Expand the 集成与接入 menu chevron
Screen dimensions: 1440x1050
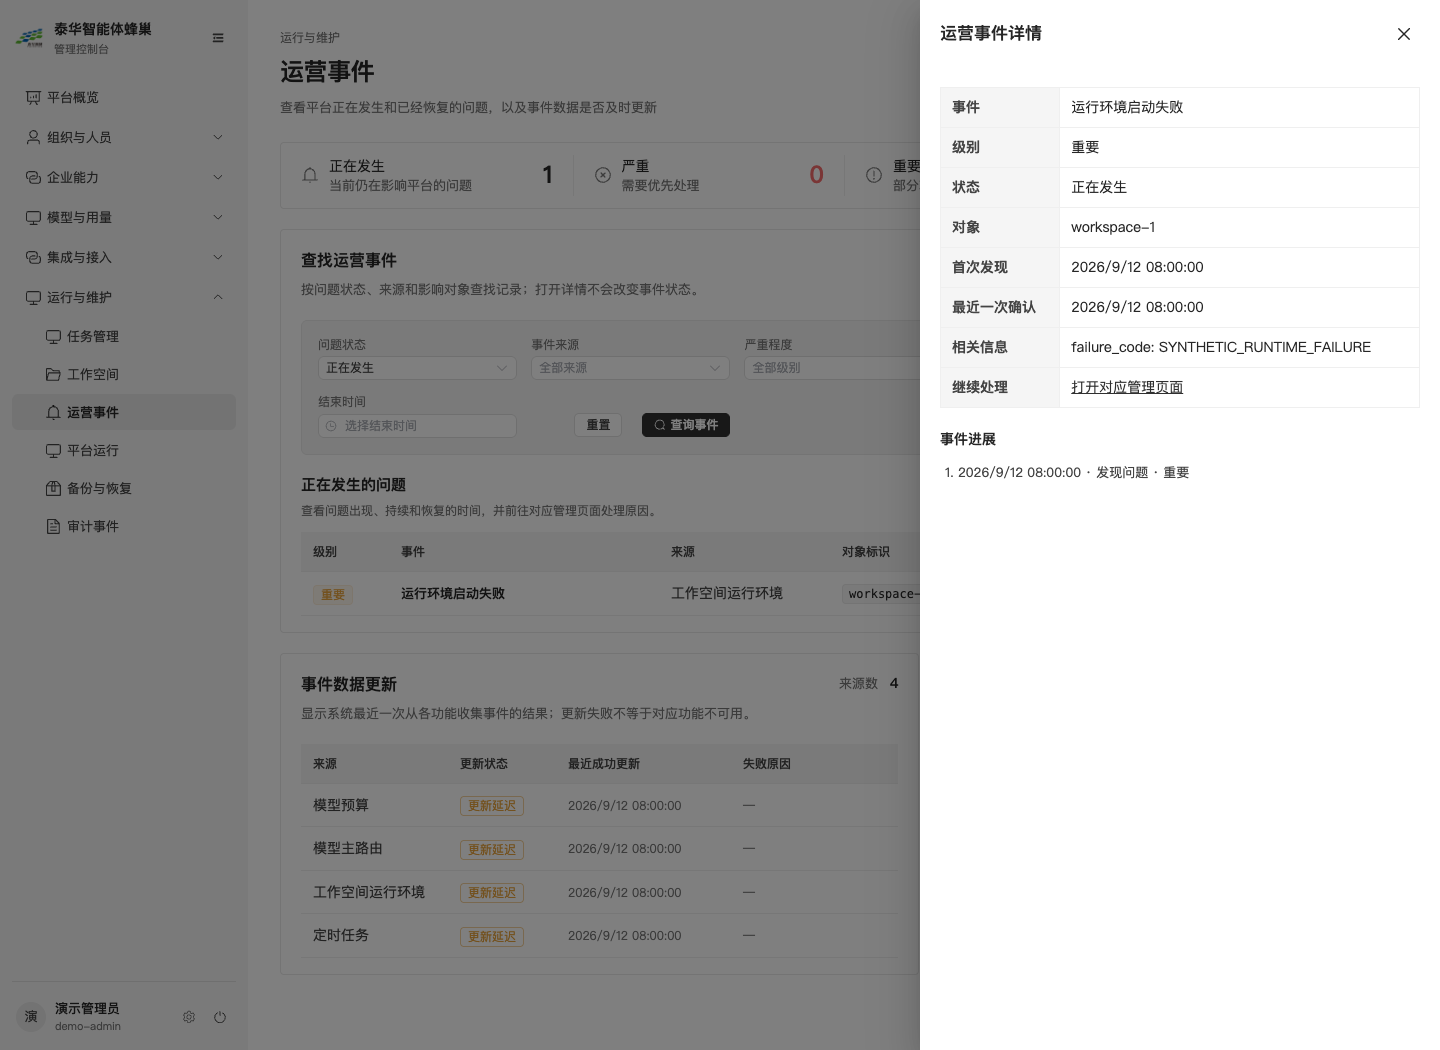pos(218,257)
